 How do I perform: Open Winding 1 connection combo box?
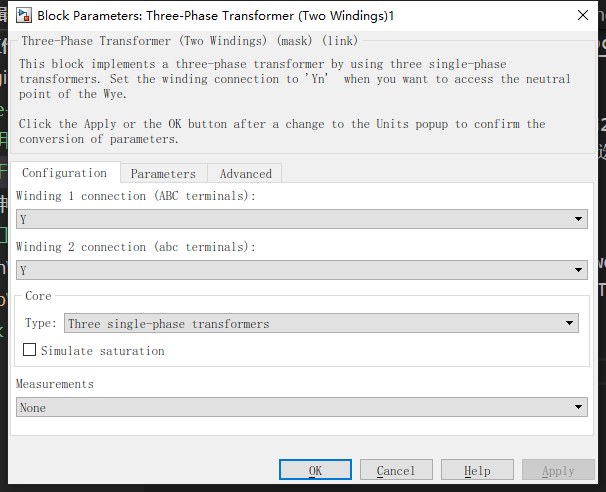pos(300,219)
